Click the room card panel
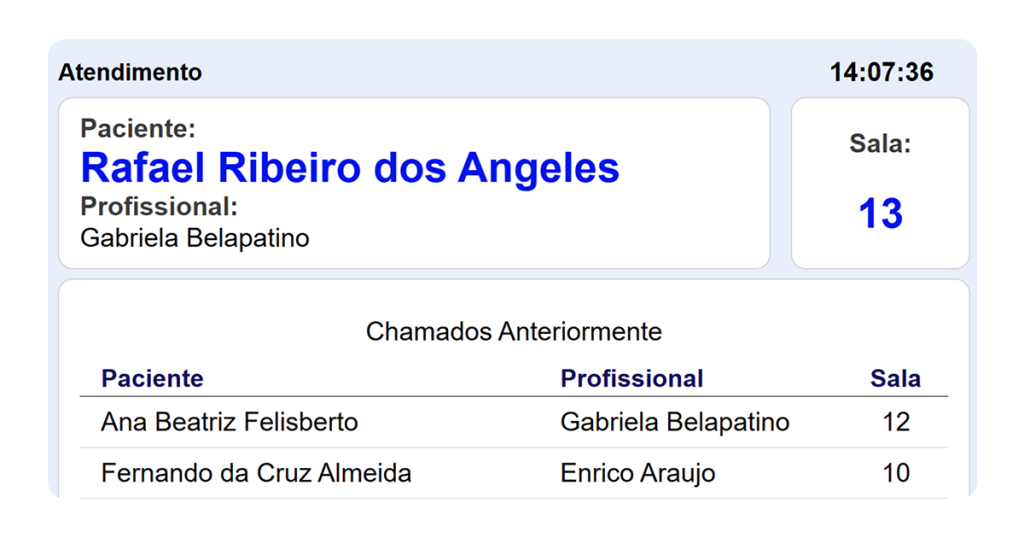Screen dimensions: 1024x538 pyautogui.click(x=880, y=183)
